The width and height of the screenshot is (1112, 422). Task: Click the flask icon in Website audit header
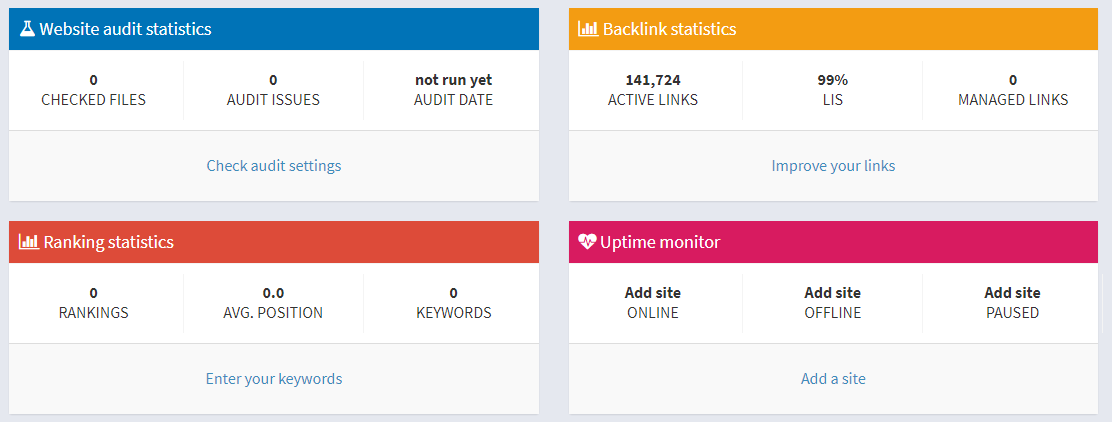(27, 29)
